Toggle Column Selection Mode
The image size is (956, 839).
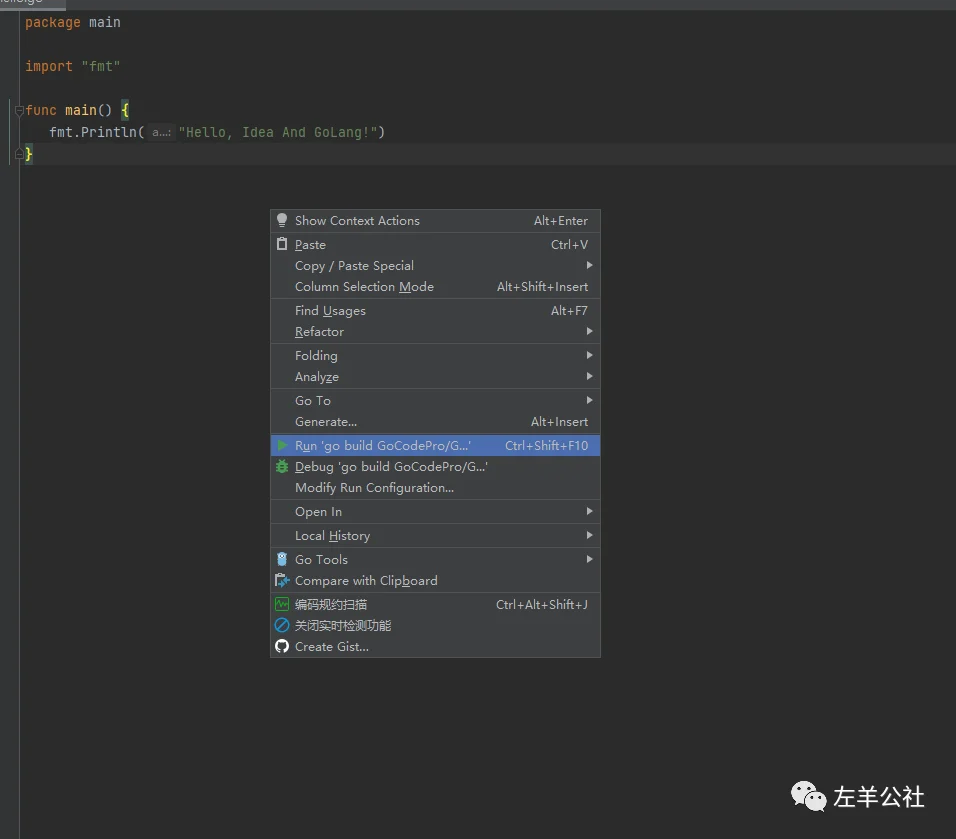[364, 287]
